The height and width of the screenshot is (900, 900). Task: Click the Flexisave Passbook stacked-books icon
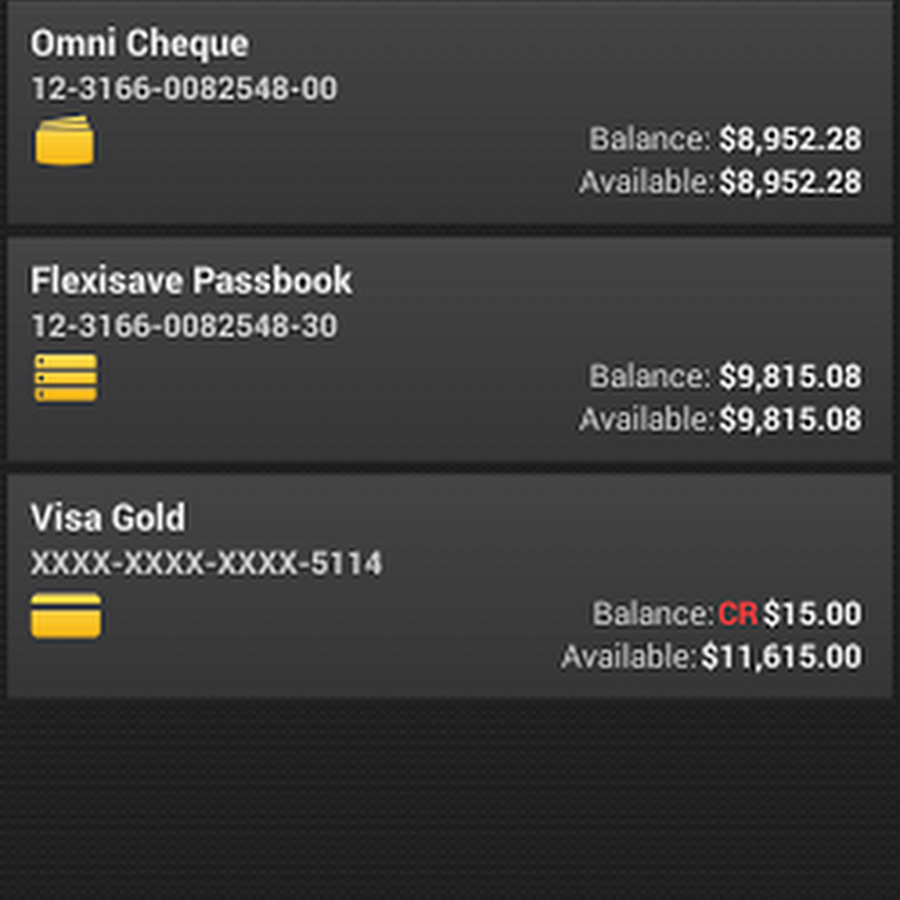(x=66, y=378)
